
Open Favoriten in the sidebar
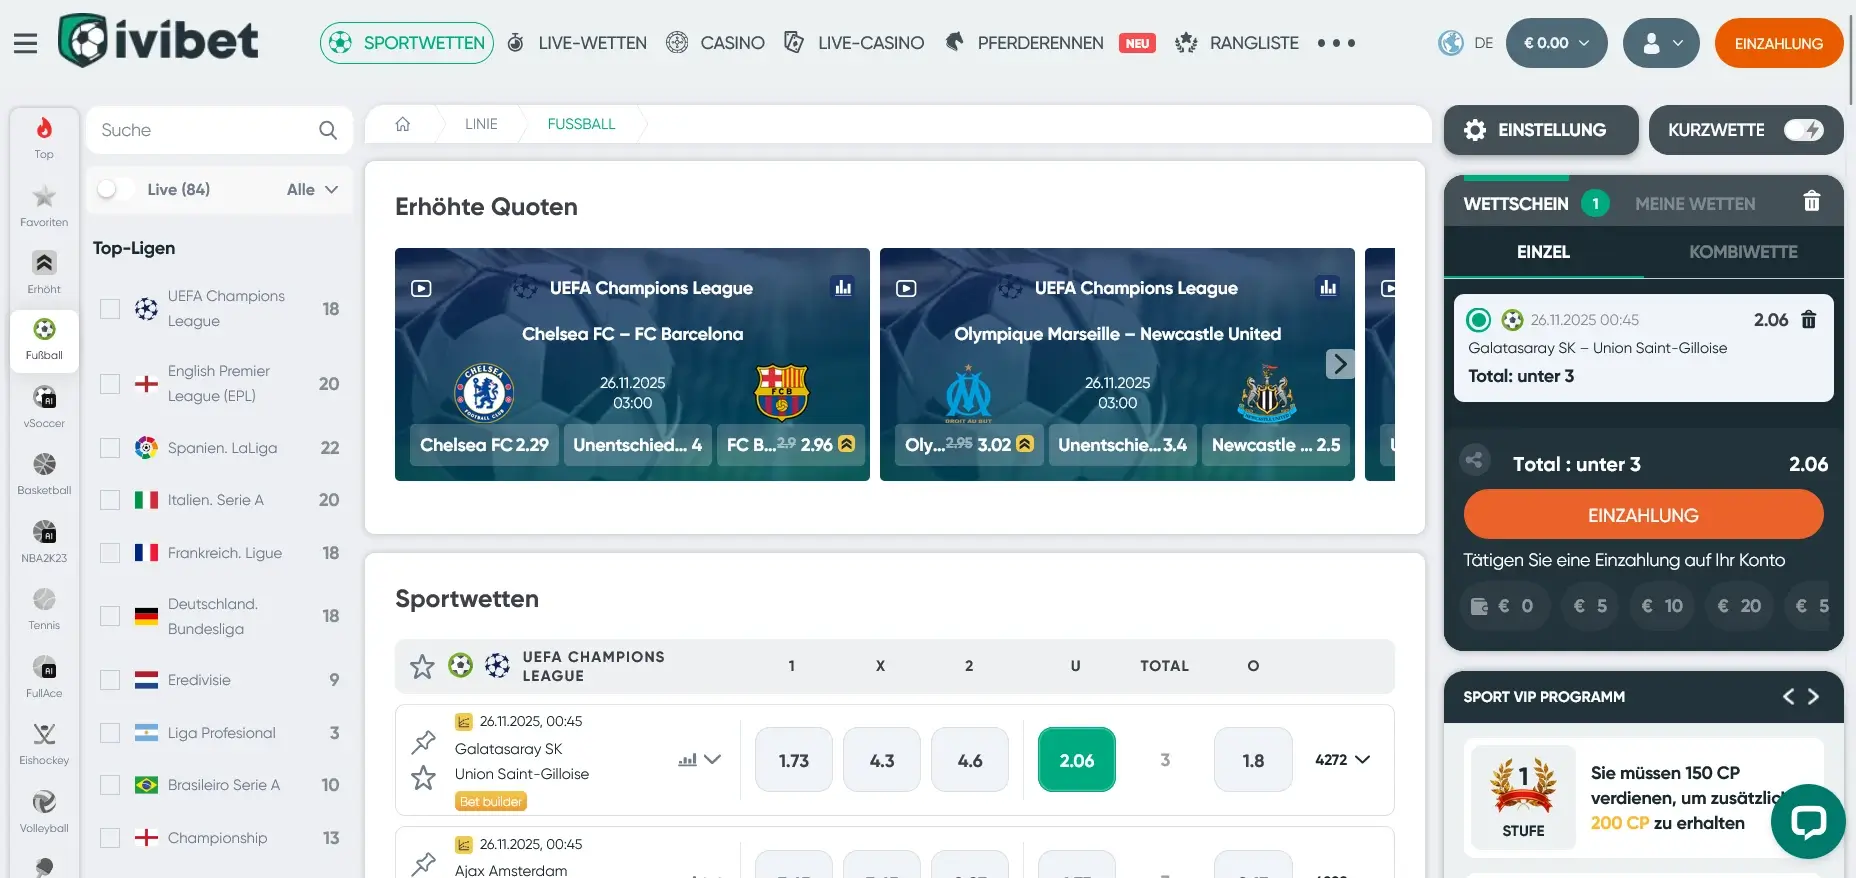click(44, 206)
